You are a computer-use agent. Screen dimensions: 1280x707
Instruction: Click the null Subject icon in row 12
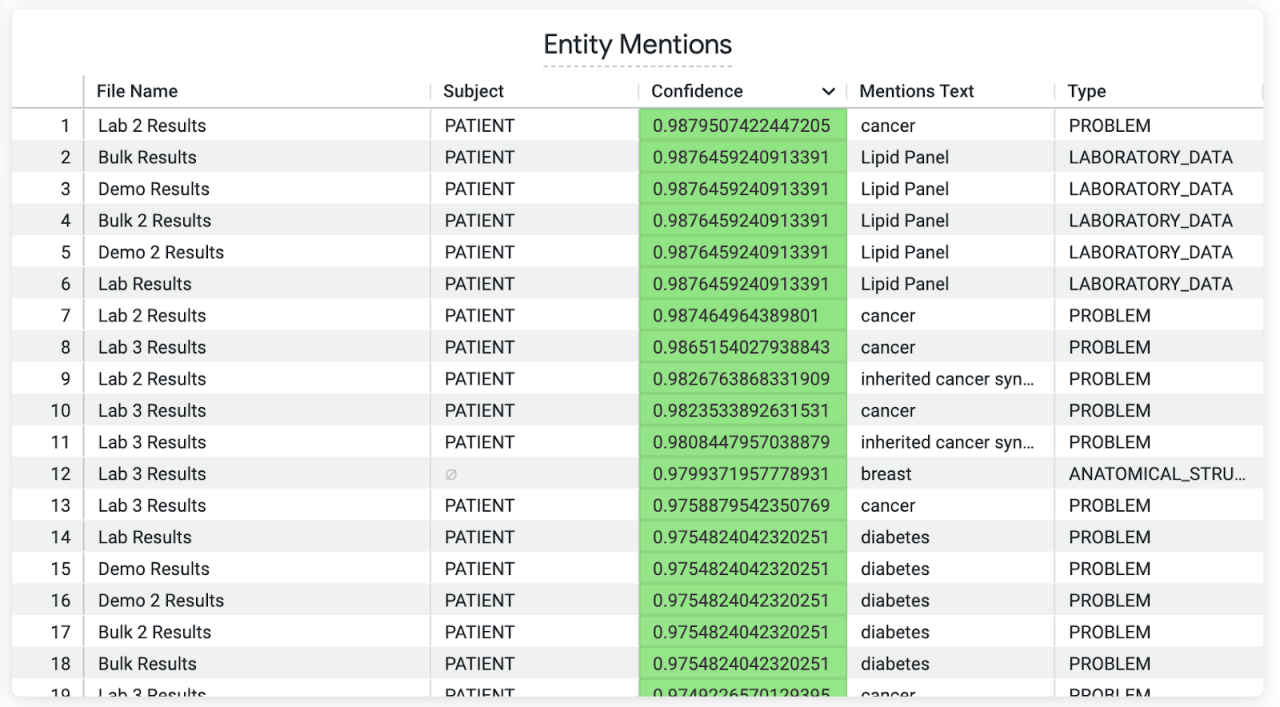[x=451, y=475]
